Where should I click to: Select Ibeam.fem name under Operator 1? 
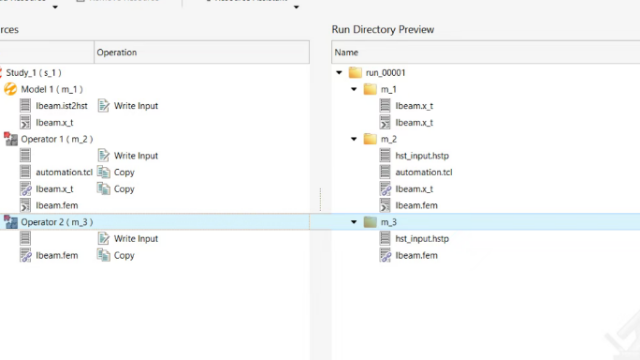tap(57, 206)
